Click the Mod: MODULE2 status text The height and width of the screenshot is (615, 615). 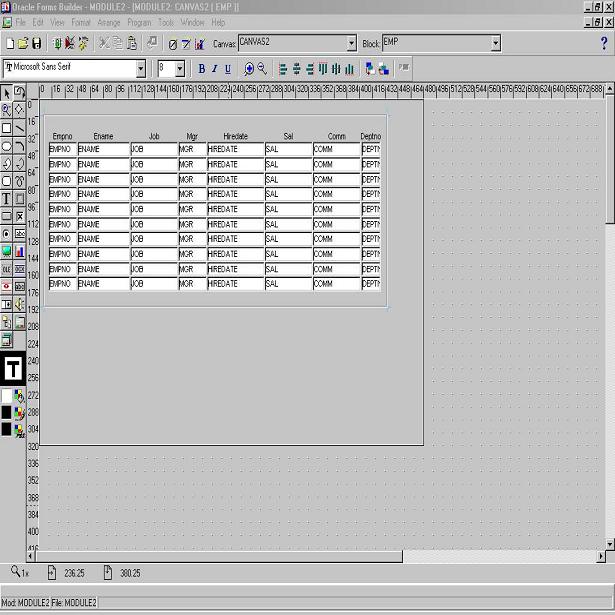(x=25, y=602)
